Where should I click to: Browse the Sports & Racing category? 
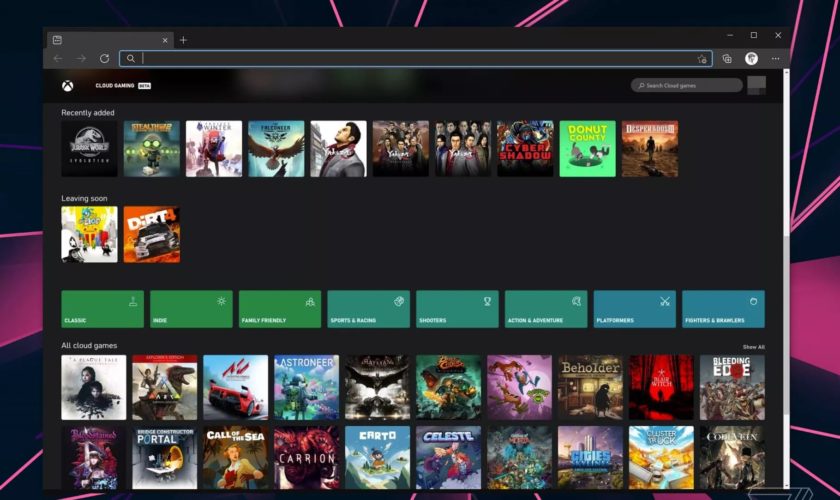tap(368, 309)
